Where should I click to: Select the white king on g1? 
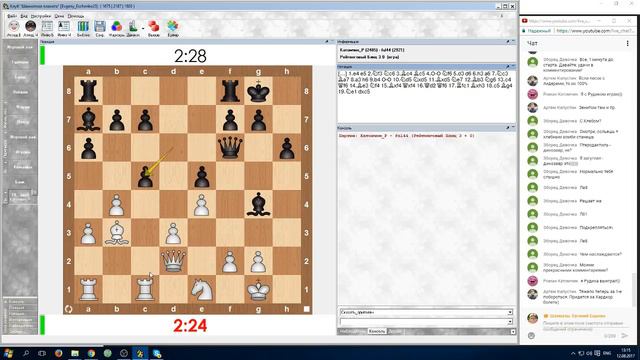coord(258,289)
